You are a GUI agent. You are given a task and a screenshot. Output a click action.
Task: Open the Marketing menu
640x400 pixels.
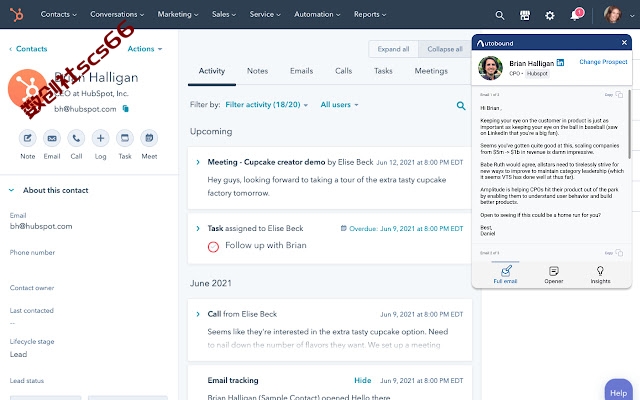(x=178, y=14)
